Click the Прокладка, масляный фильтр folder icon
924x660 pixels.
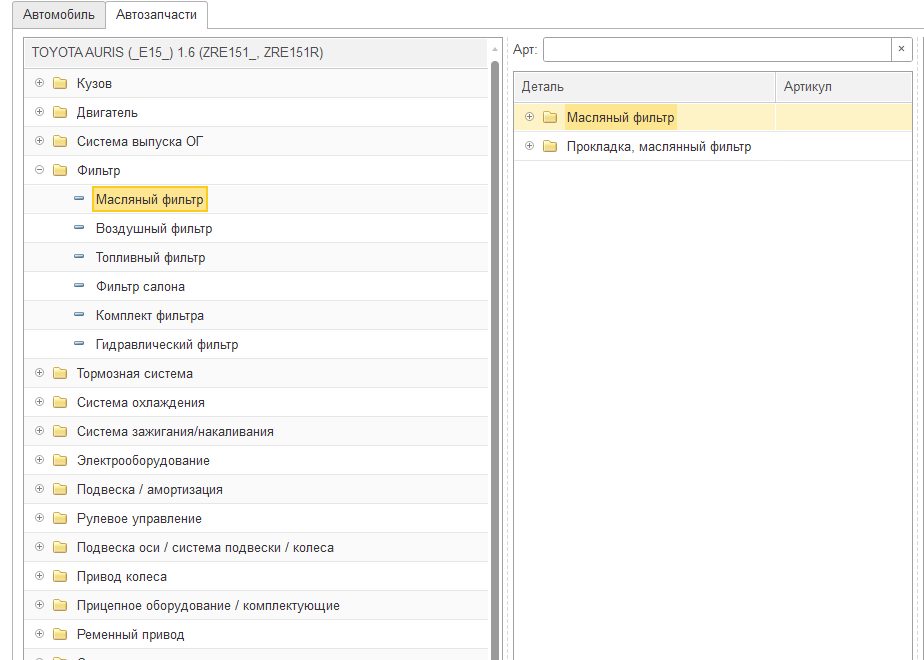550,146
